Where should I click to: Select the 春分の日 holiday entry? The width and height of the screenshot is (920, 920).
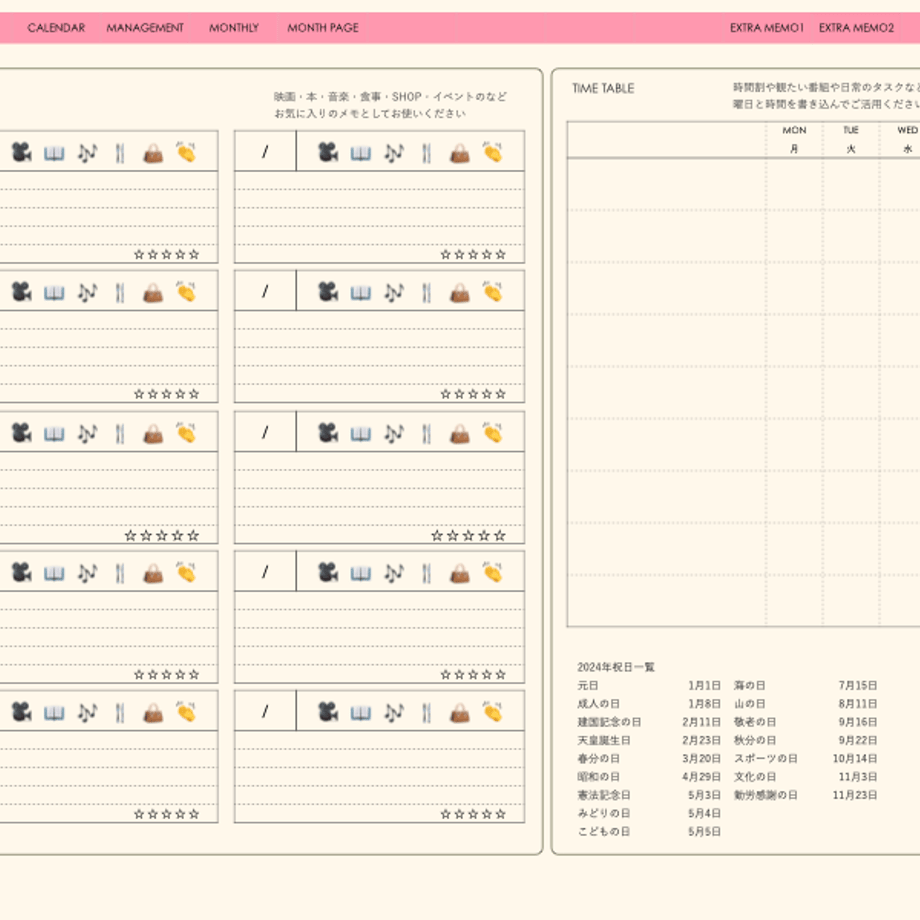point(598,758)
